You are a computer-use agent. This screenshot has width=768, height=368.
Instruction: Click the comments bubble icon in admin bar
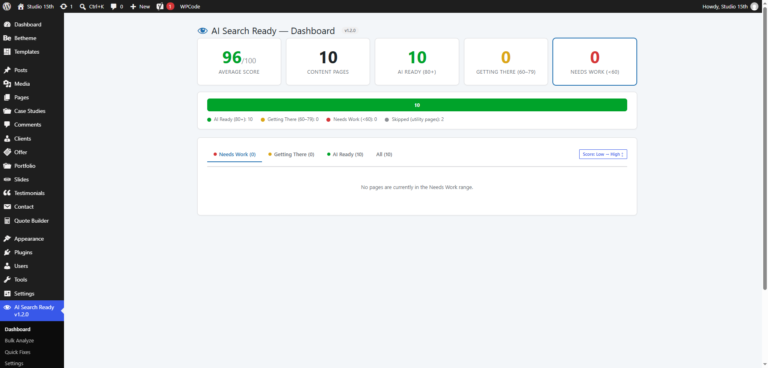click(x=114, y=6)
